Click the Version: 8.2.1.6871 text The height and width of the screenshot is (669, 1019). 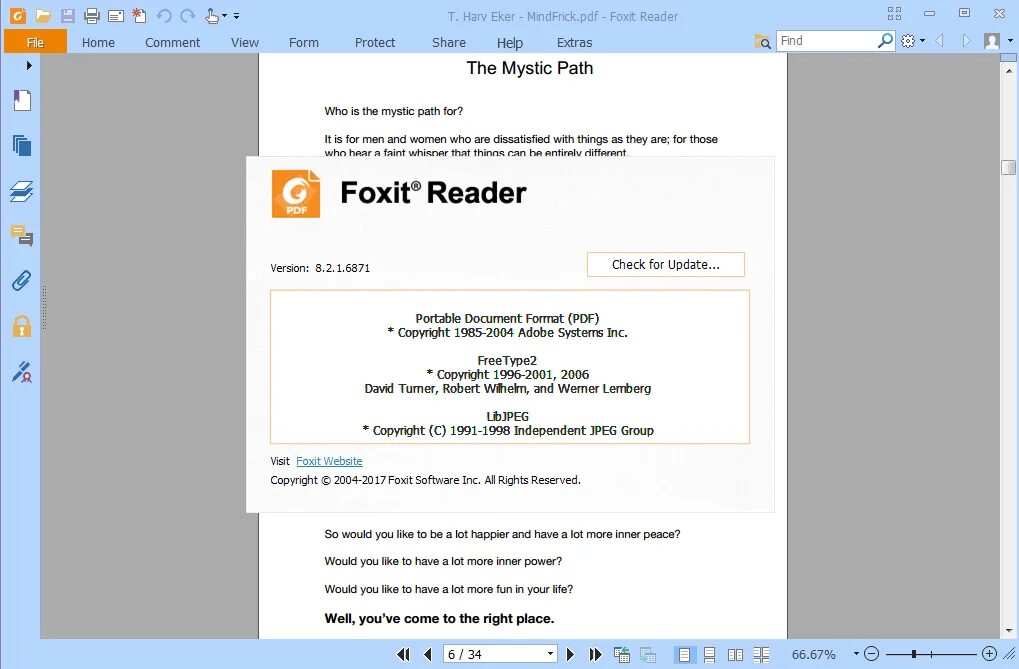pos(320,268)
